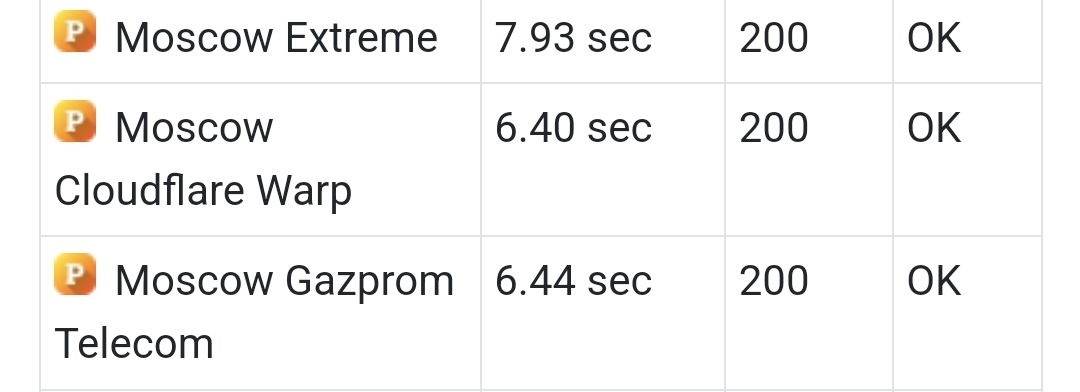Click the orange P icon beside Moscow Extreme
The width and height of the screenshot is (1080, 392).
click(75, 31)
